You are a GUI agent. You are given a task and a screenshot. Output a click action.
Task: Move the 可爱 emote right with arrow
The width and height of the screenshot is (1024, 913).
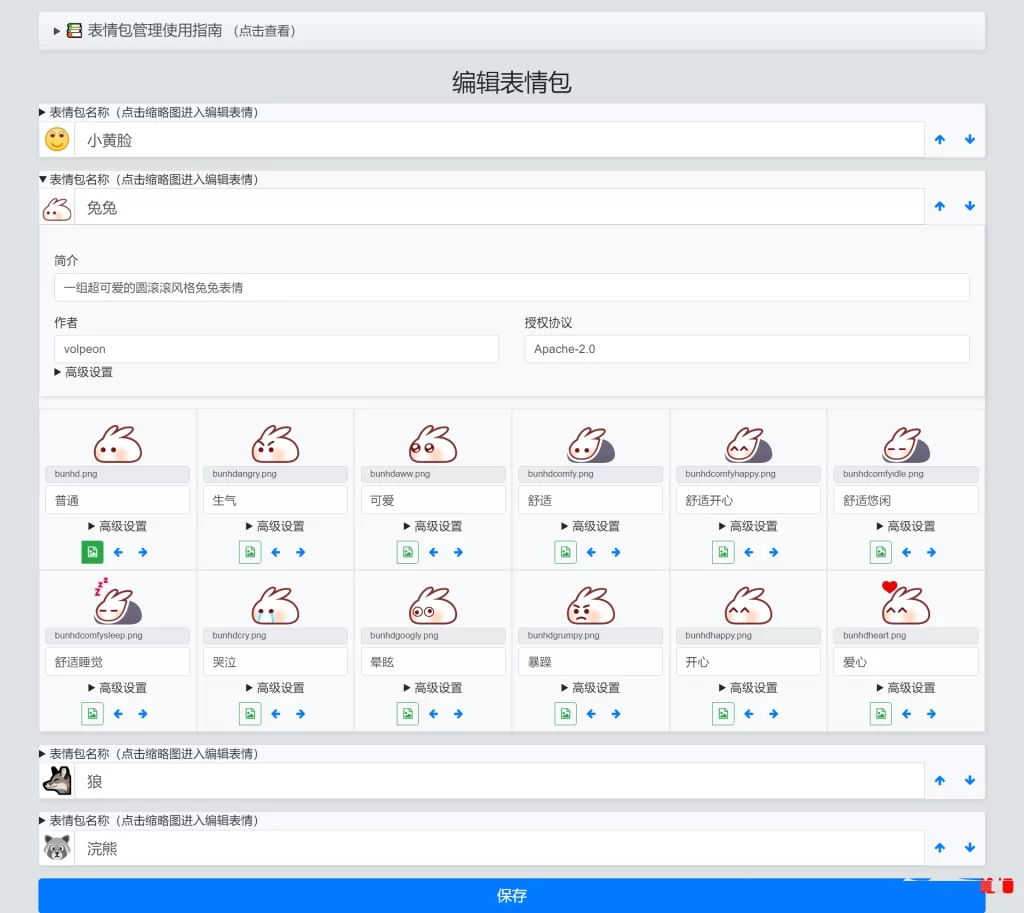[x=459, y=551]
